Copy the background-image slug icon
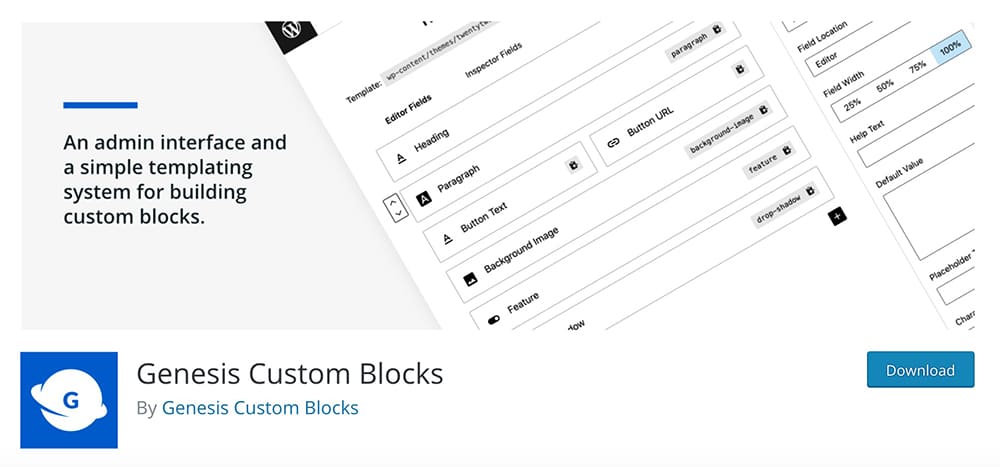 pyautogui.click(x=763, y=110)
